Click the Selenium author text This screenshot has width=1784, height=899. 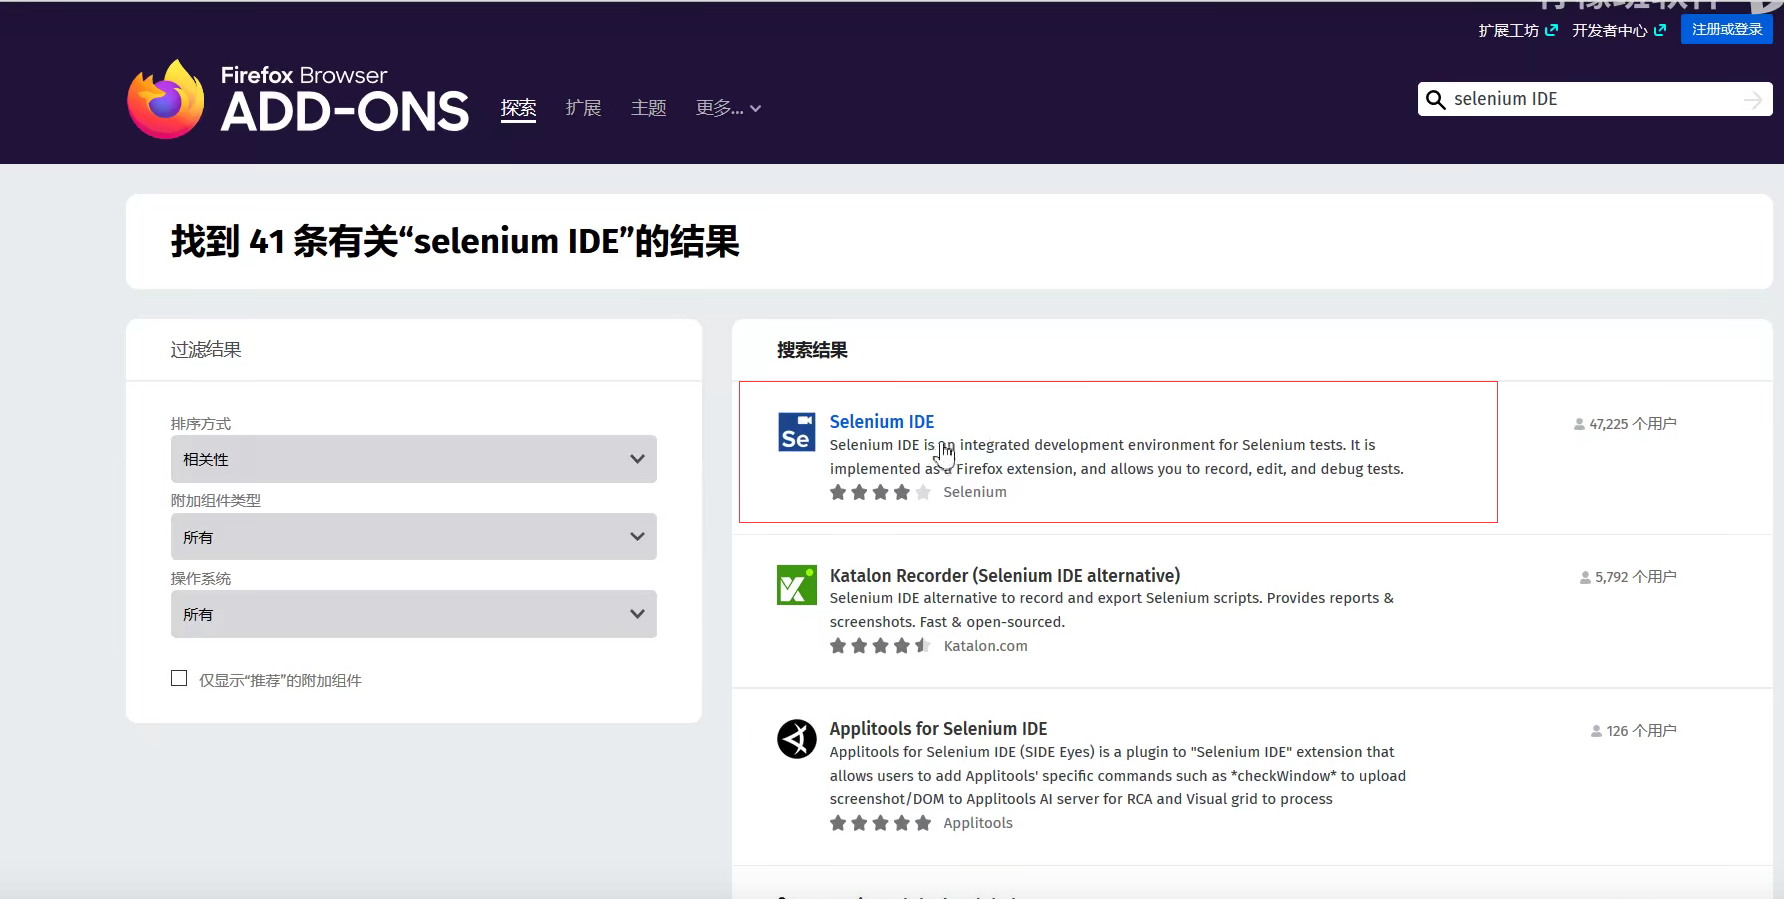pos(975,492)
